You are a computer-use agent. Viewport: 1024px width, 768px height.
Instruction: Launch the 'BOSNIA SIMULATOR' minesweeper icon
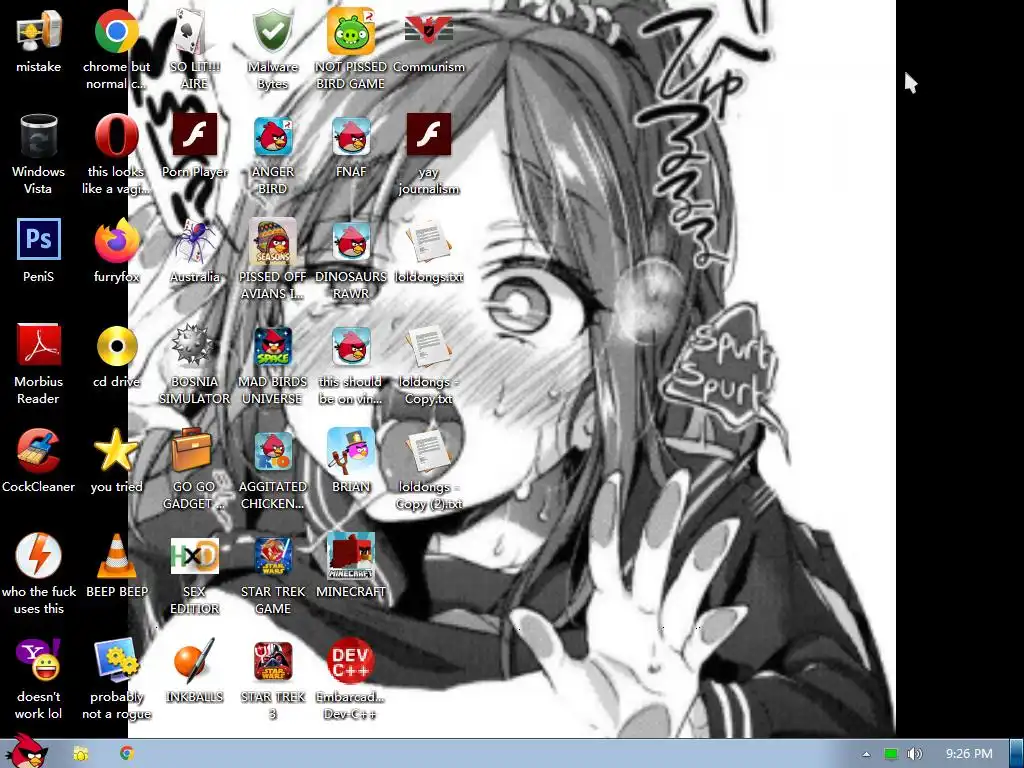[194, 345]
